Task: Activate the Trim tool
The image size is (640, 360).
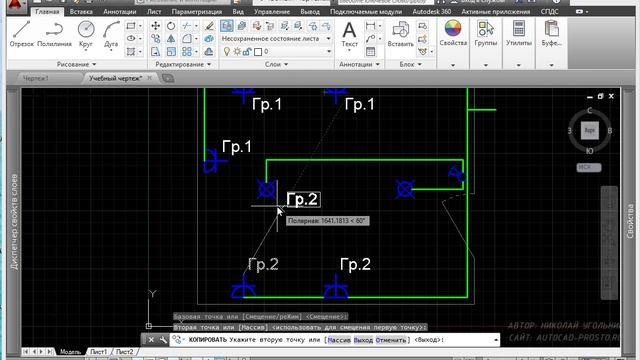Action: click(187, 26)
